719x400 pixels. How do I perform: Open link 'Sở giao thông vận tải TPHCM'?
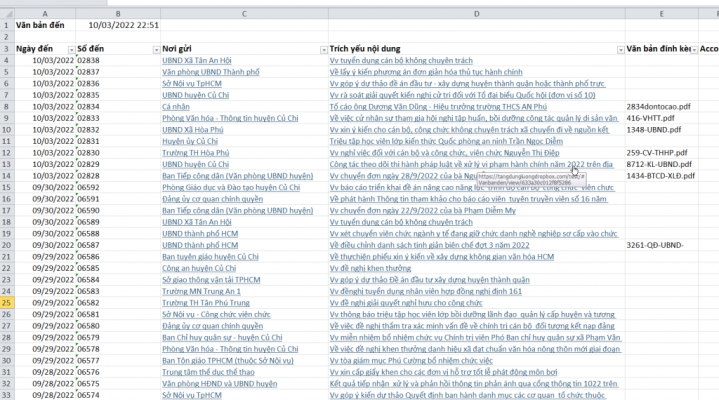tap(211, 280)
